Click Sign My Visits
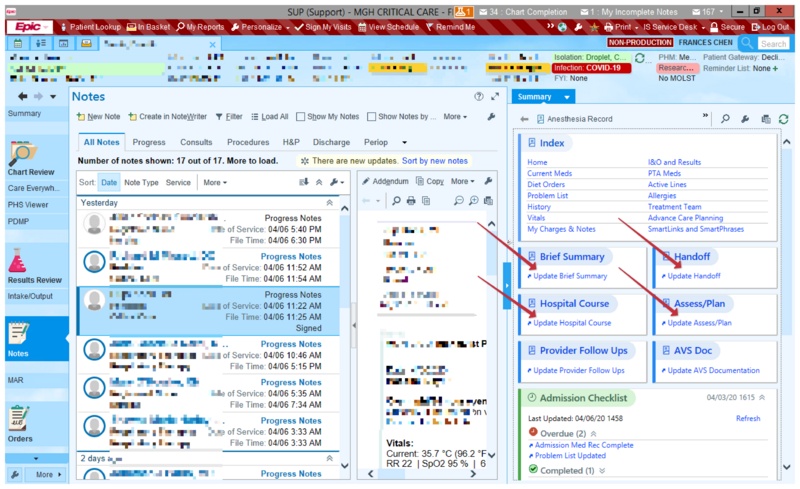800x489 pixels. (x=323, y=27)
